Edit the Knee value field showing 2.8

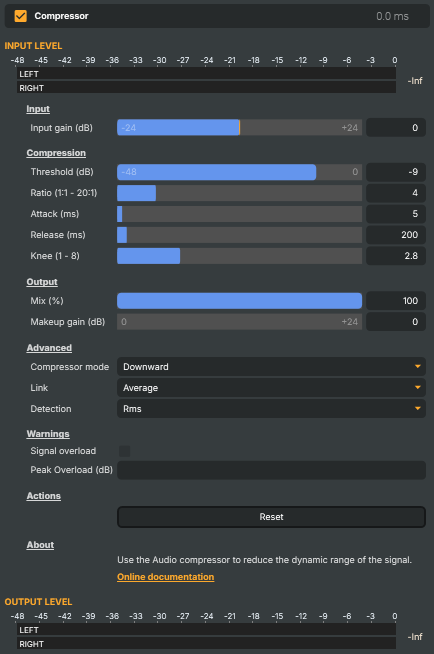click(396, 256)
